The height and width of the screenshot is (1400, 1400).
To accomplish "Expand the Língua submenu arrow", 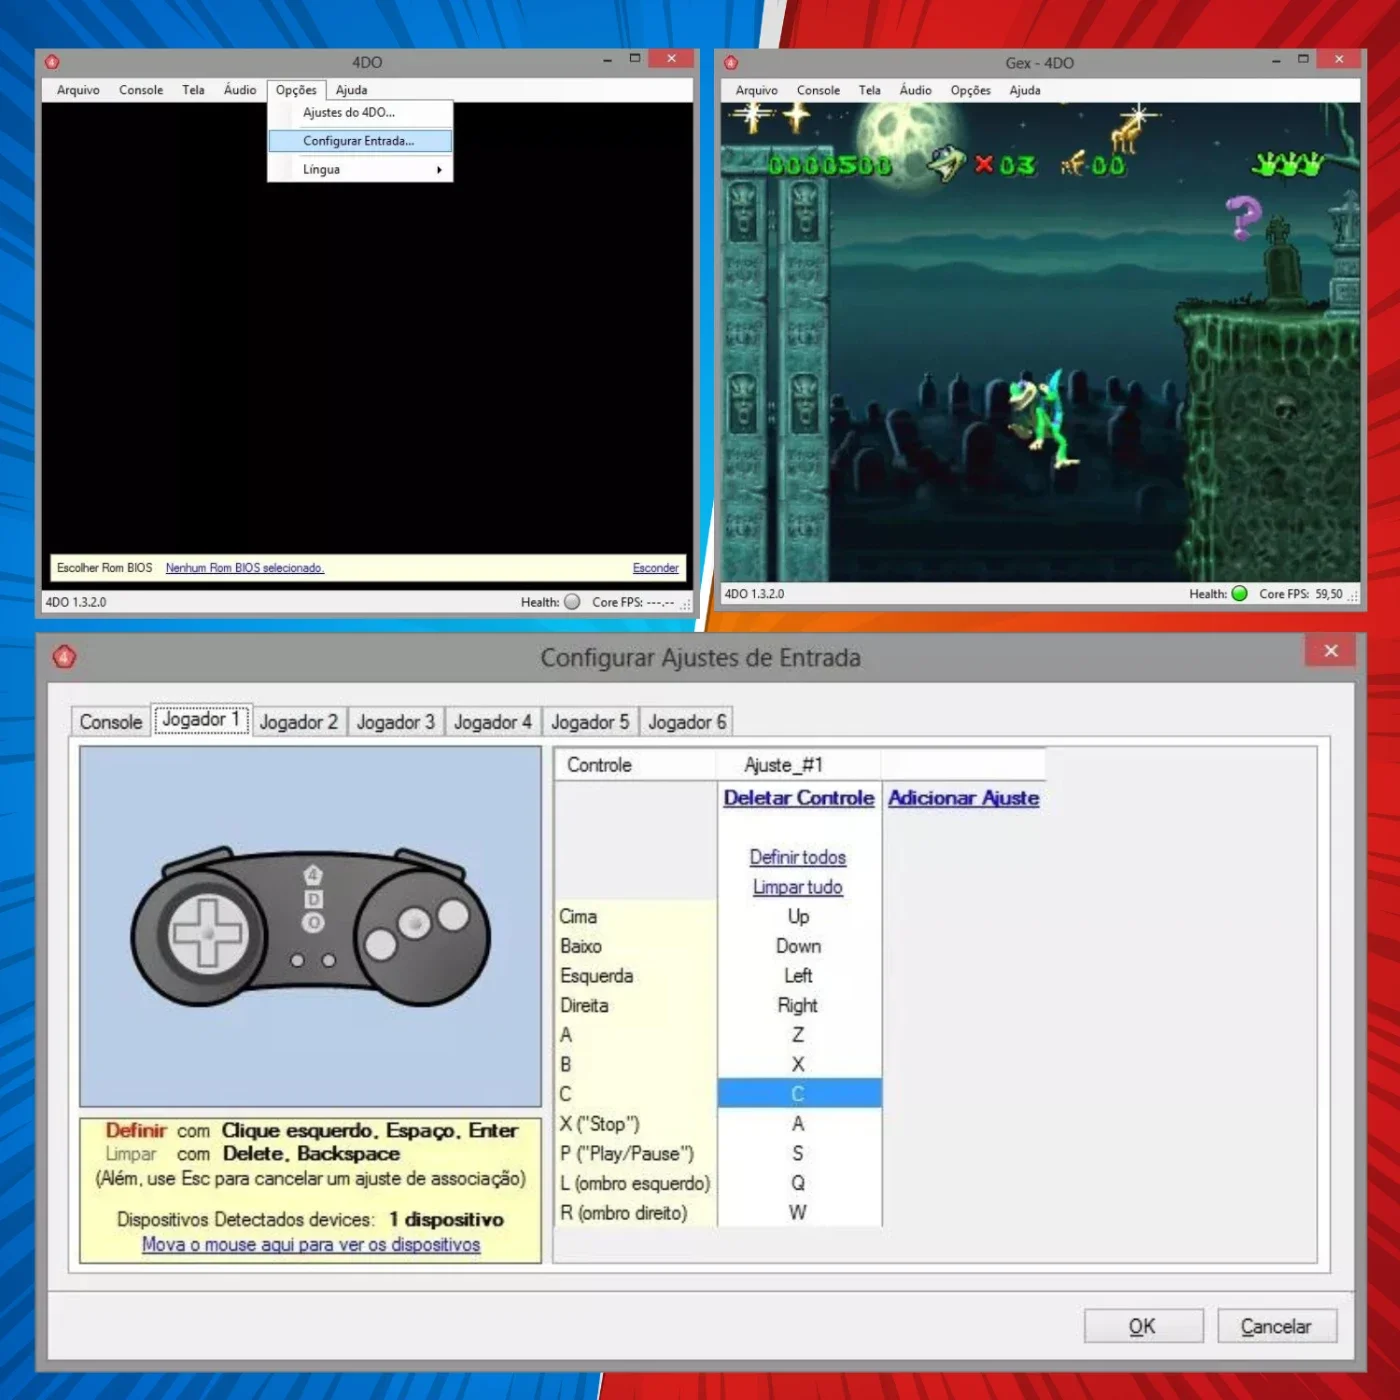I will (439, 170).
